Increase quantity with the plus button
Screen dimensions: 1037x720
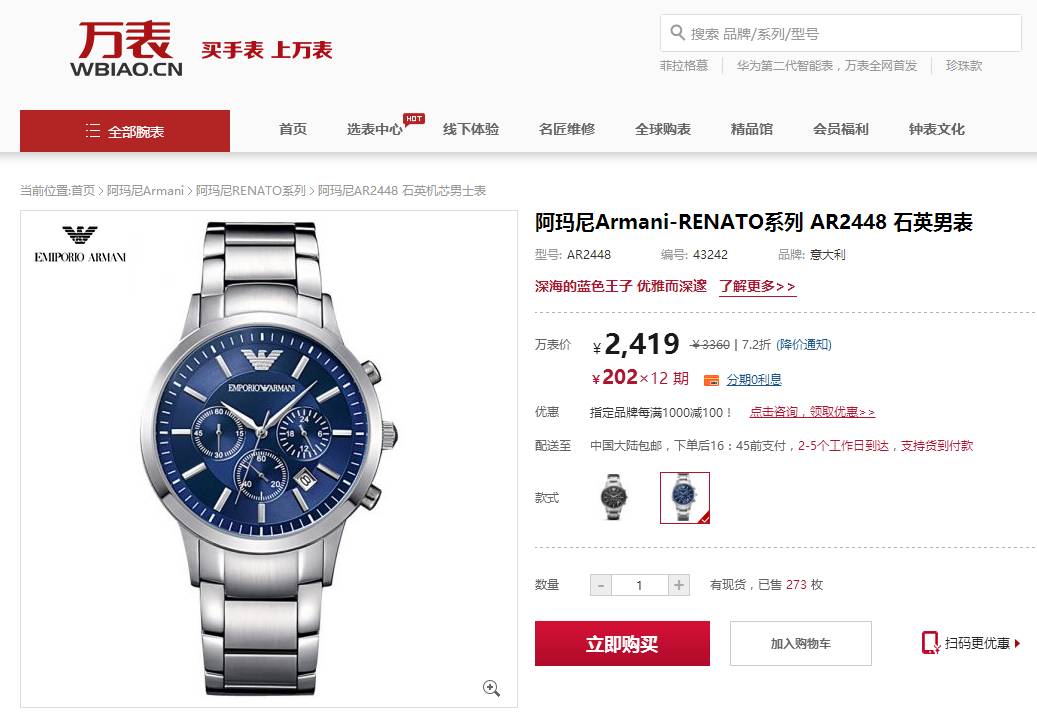pos(679,585)
